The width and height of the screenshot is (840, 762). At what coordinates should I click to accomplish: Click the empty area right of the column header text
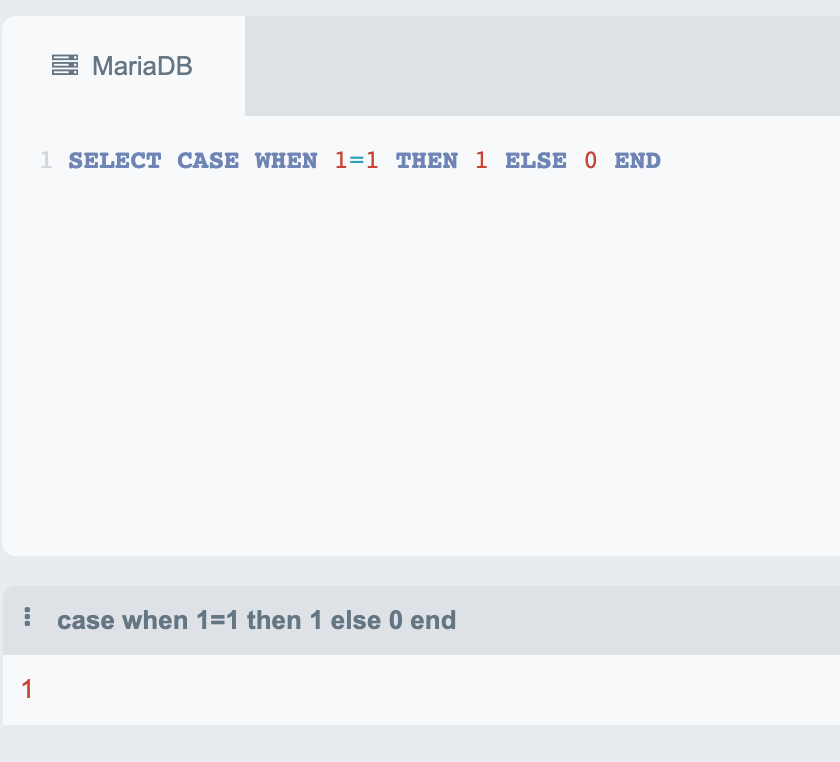(x=648, y=620)
